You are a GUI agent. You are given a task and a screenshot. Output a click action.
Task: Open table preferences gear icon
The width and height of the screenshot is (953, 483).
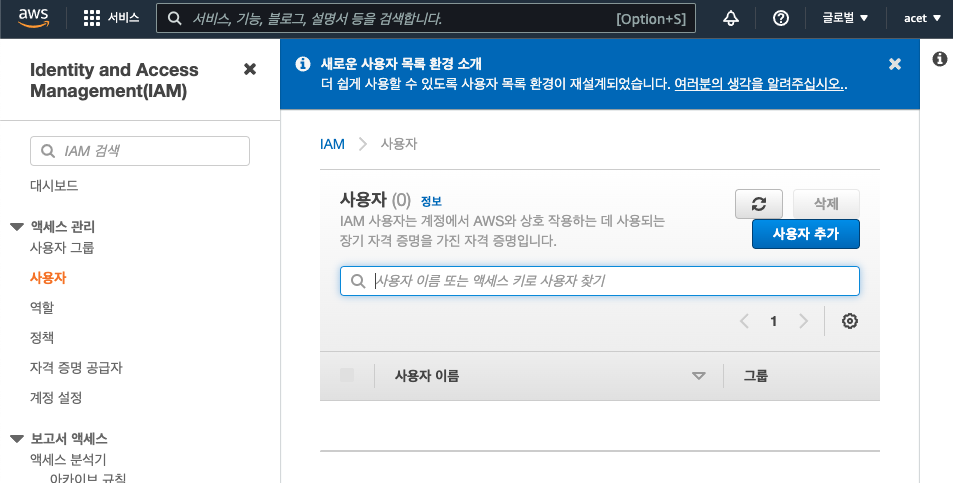coord(850,321)
